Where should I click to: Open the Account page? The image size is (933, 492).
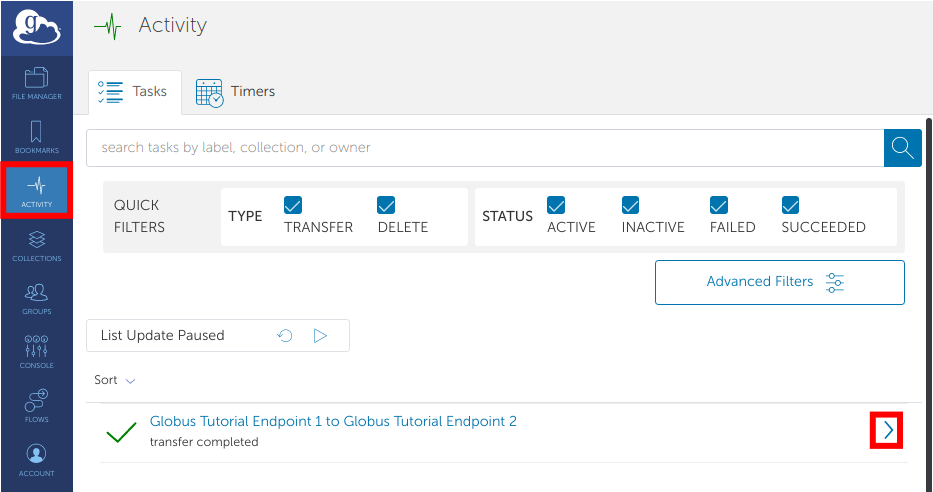[36, 460]
